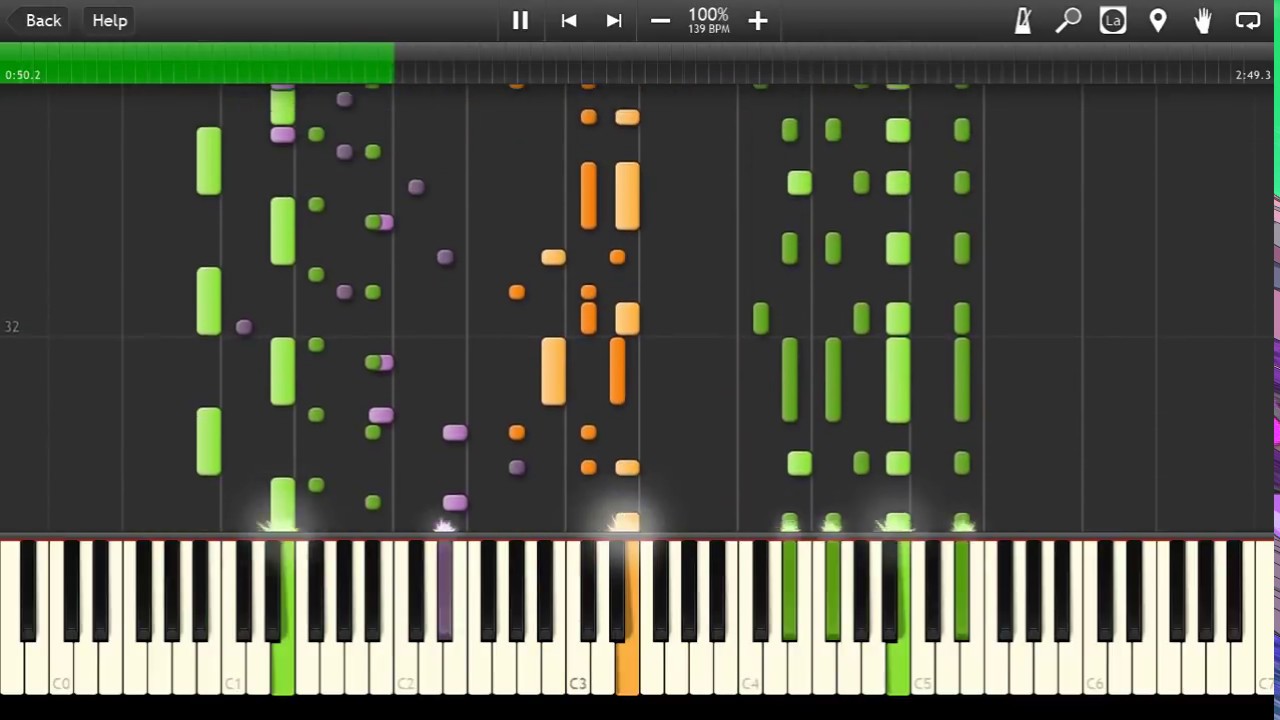Play the highlighted purple black key
Screen dimensions: 1280x720
(x=445, y=590)
